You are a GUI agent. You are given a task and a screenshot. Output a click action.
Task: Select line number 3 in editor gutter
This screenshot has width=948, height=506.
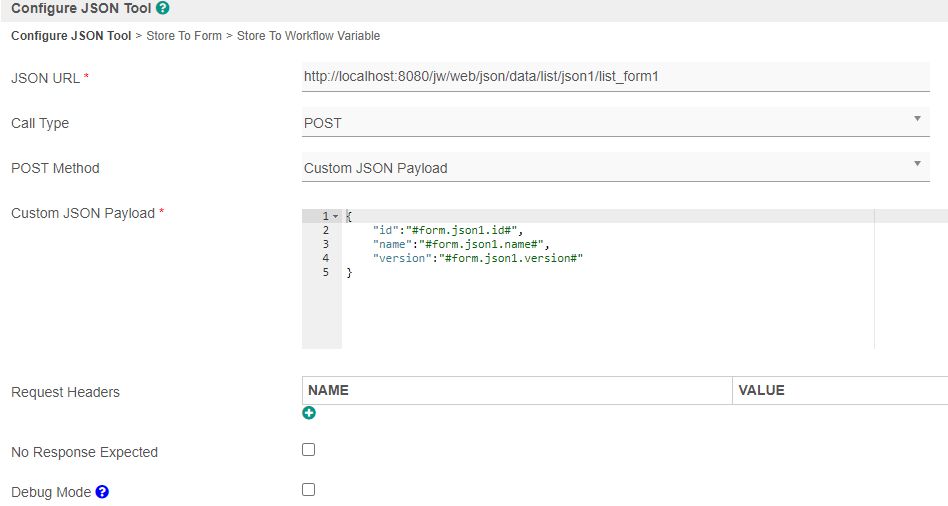326,244
